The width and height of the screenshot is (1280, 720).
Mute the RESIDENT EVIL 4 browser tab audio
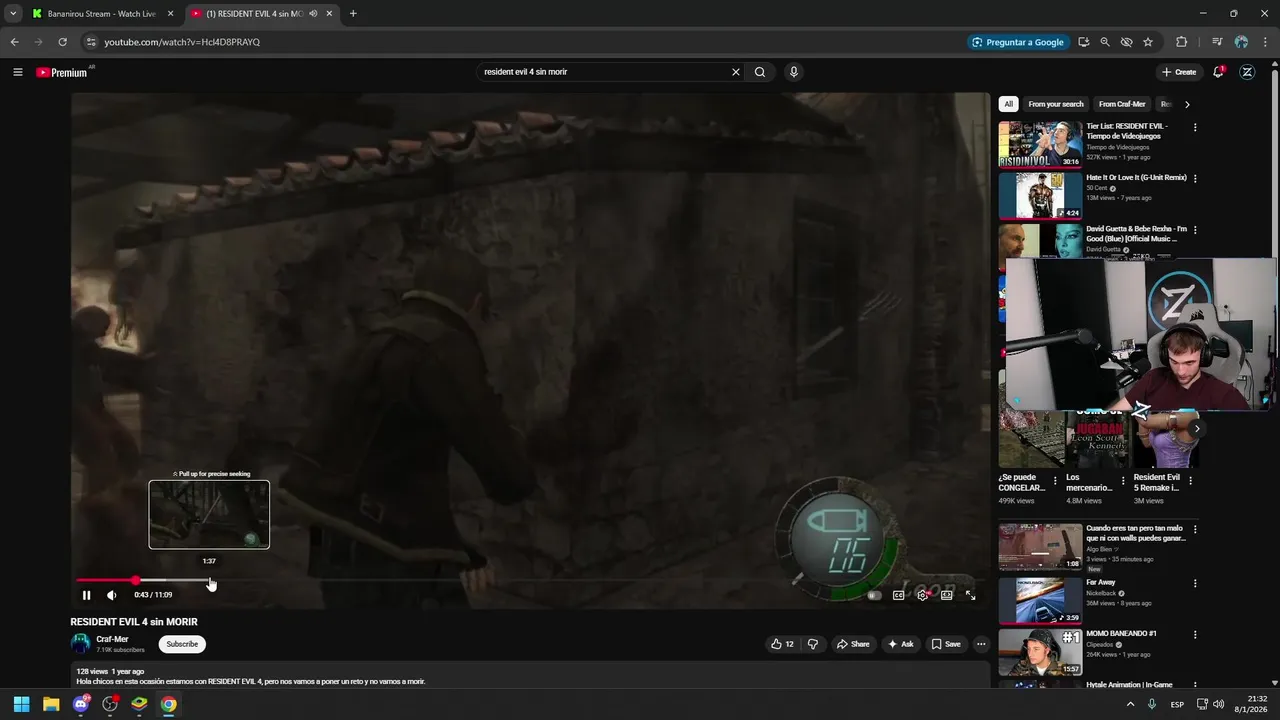click(313, 14)
